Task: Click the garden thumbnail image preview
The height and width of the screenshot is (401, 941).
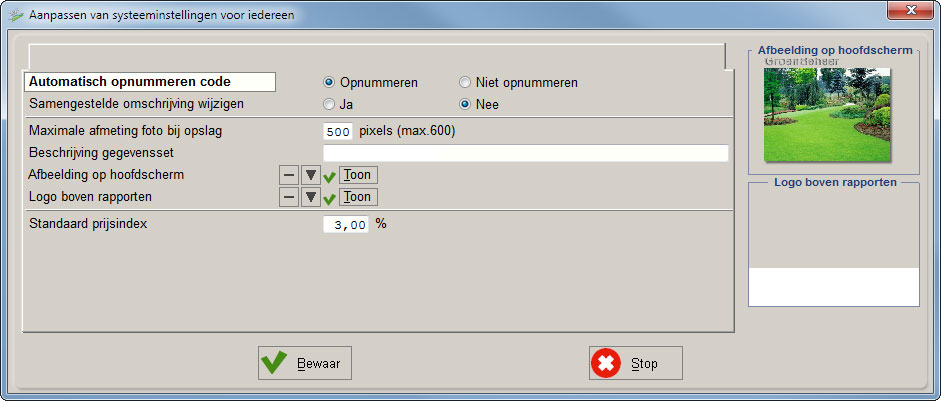Action: pyautogui.click(x=826, y=110)
